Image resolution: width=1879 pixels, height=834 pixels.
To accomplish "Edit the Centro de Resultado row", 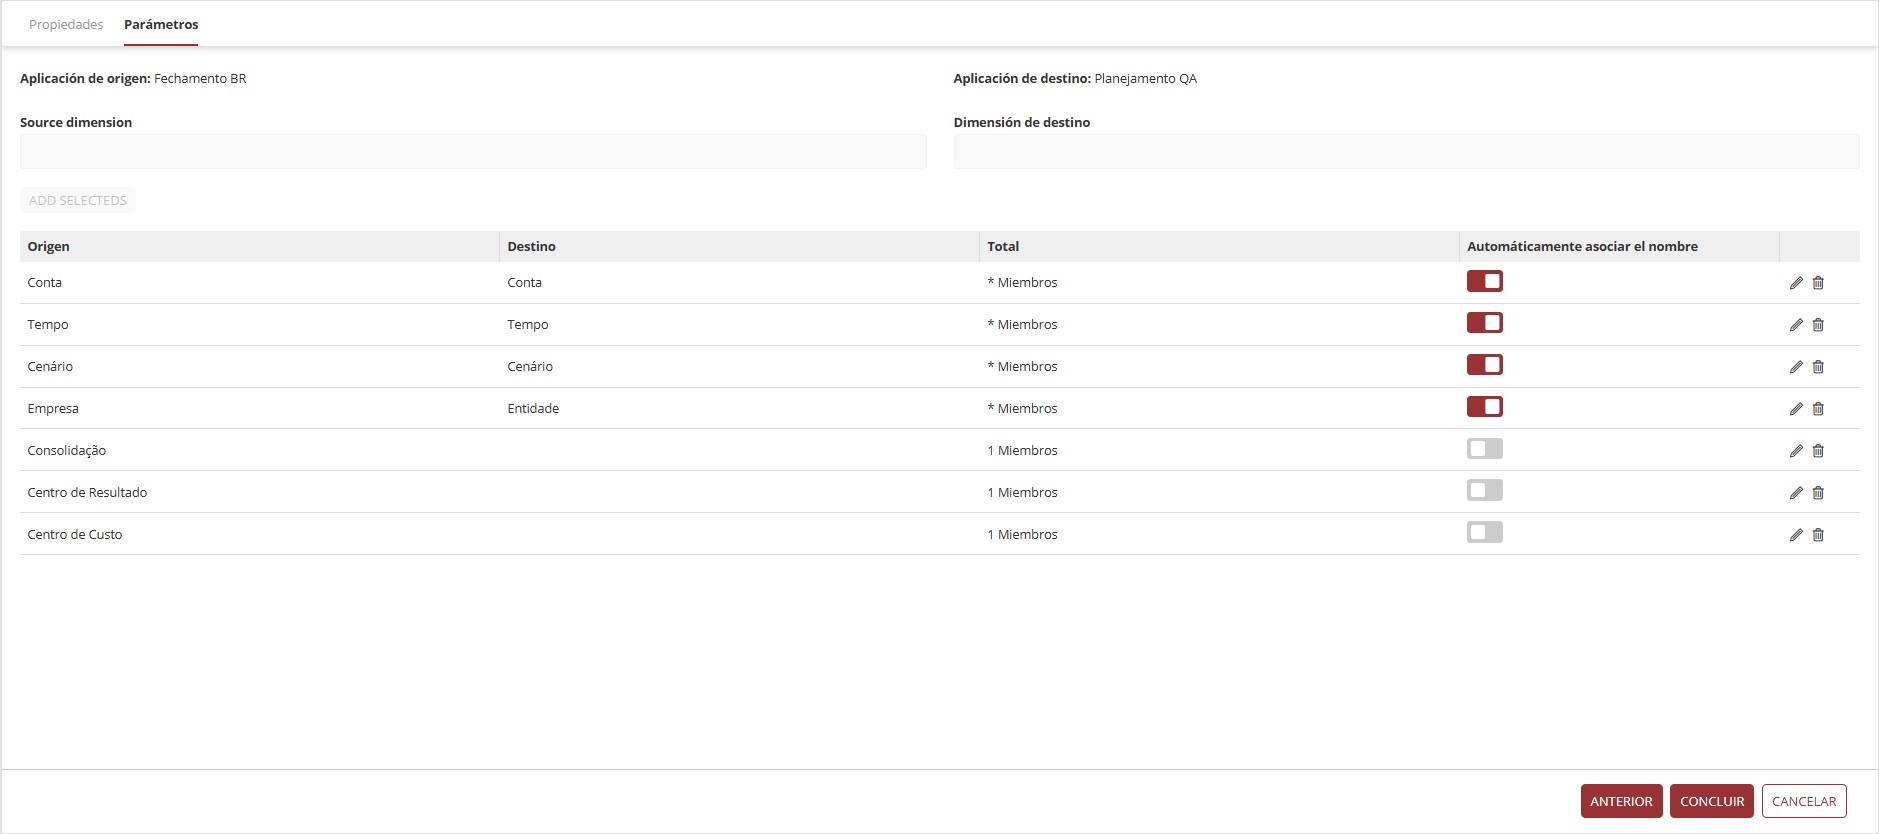I will pos(1796,493).
